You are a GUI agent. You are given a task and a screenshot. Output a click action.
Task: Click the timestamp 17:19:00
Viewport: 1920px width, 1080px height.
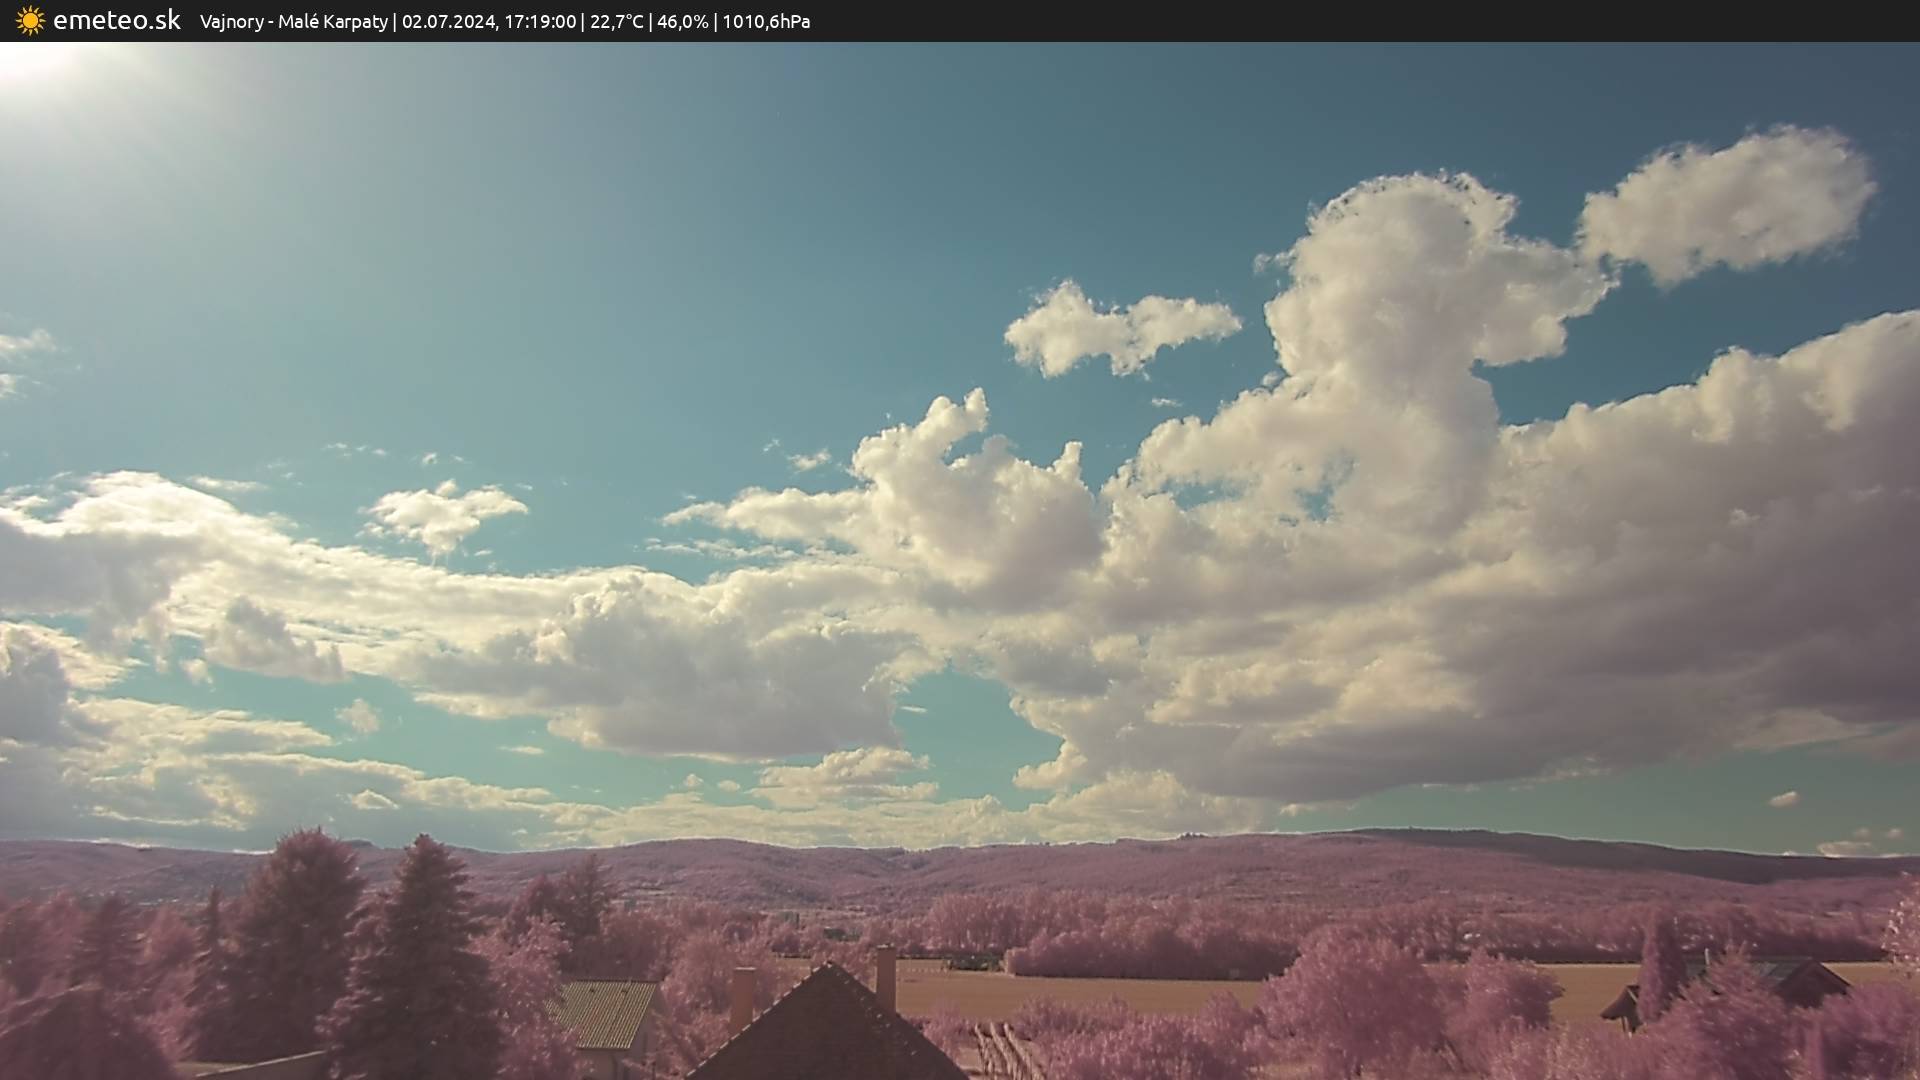[x=539, y=21]
